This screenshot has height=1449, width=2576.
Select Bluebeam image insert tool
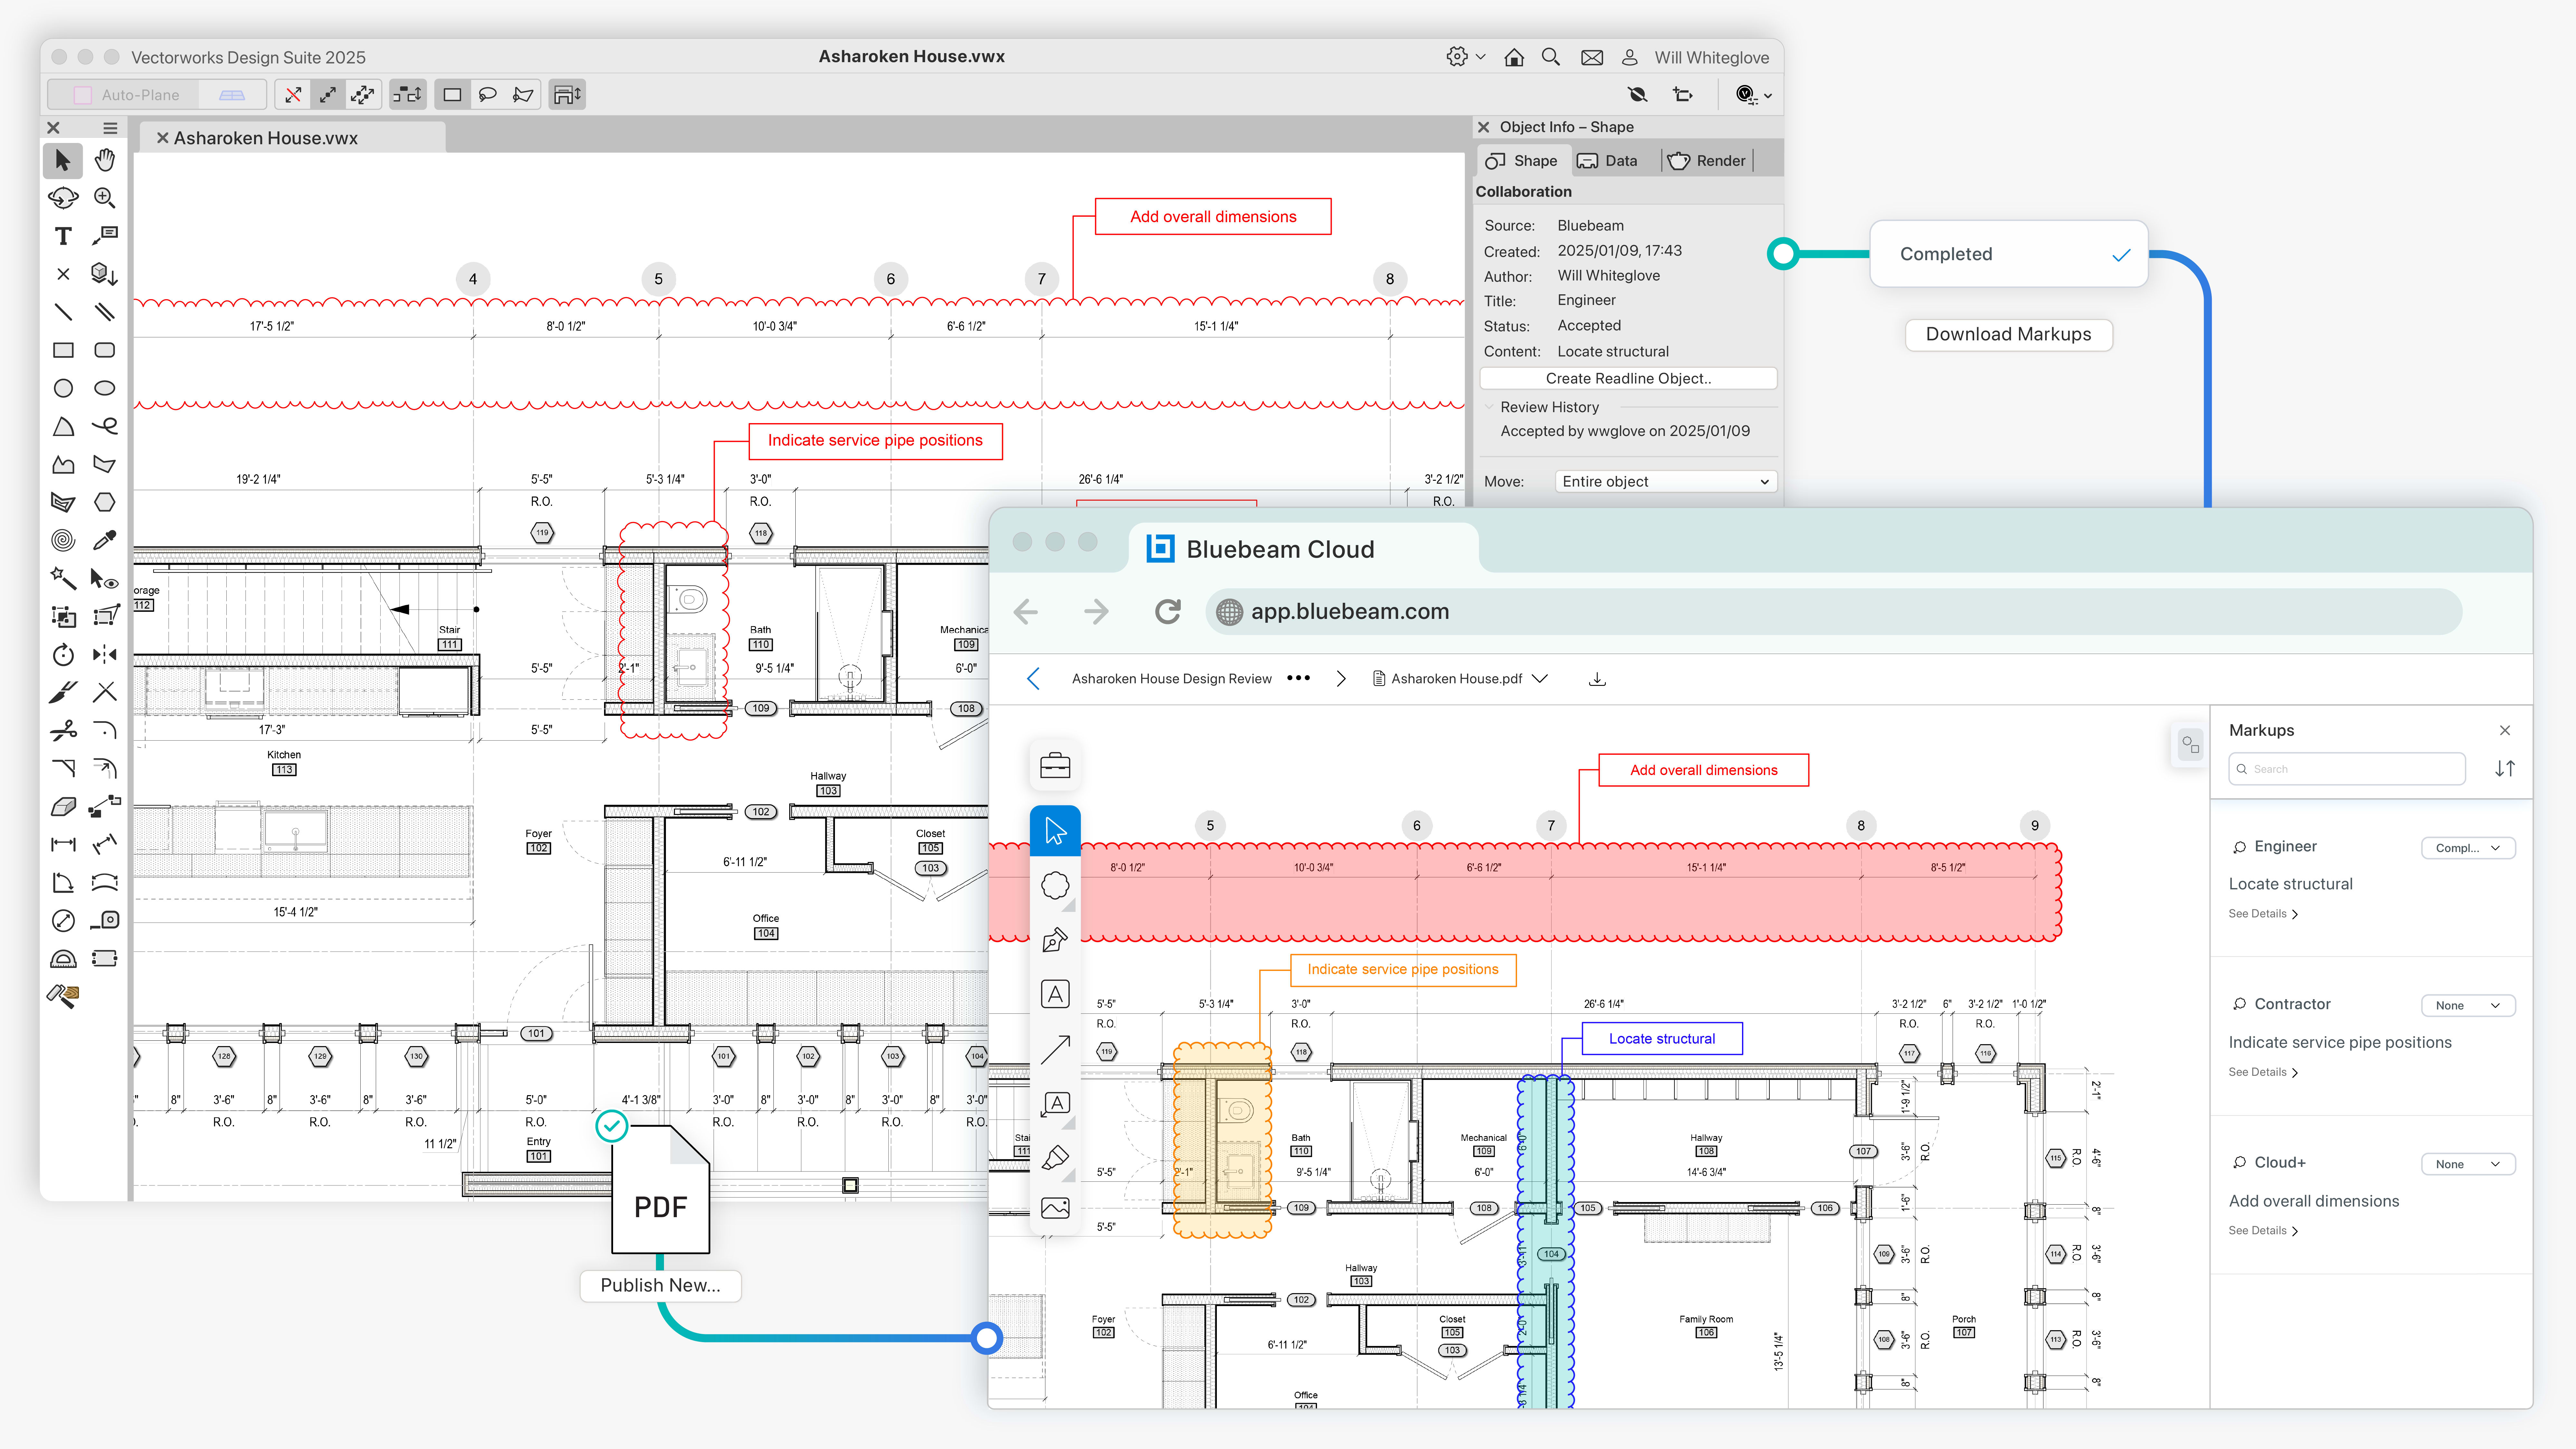1055,1208
